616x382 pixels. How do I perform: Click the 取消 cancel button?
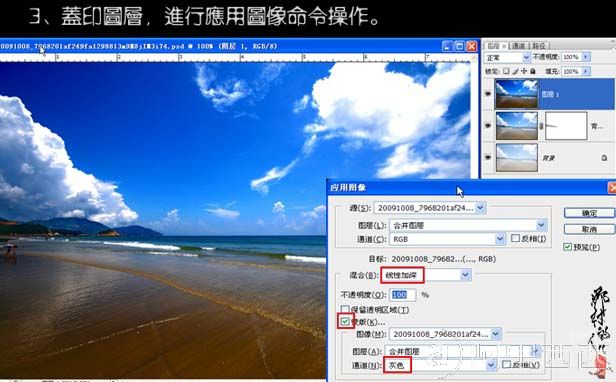[x=589, y=229]
